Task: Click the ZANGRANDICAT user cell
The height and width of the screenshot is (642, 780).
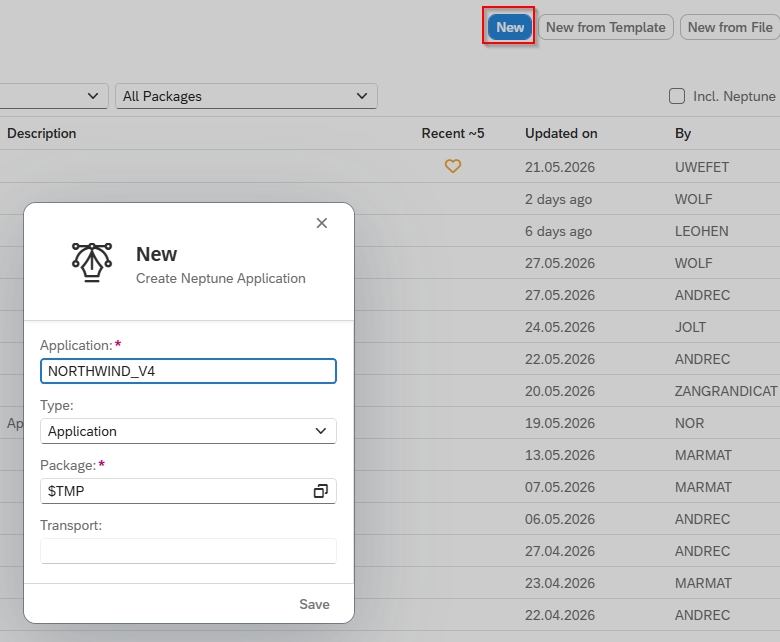Action: coord(726,391)
